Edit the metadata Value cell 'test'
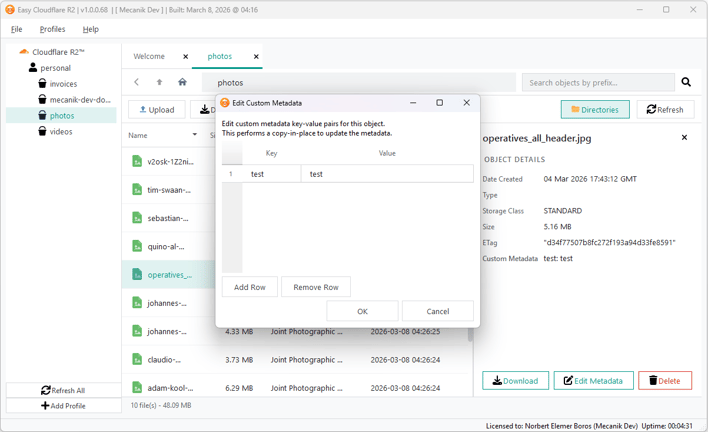 pyautogui.click(x=387, y=174)
